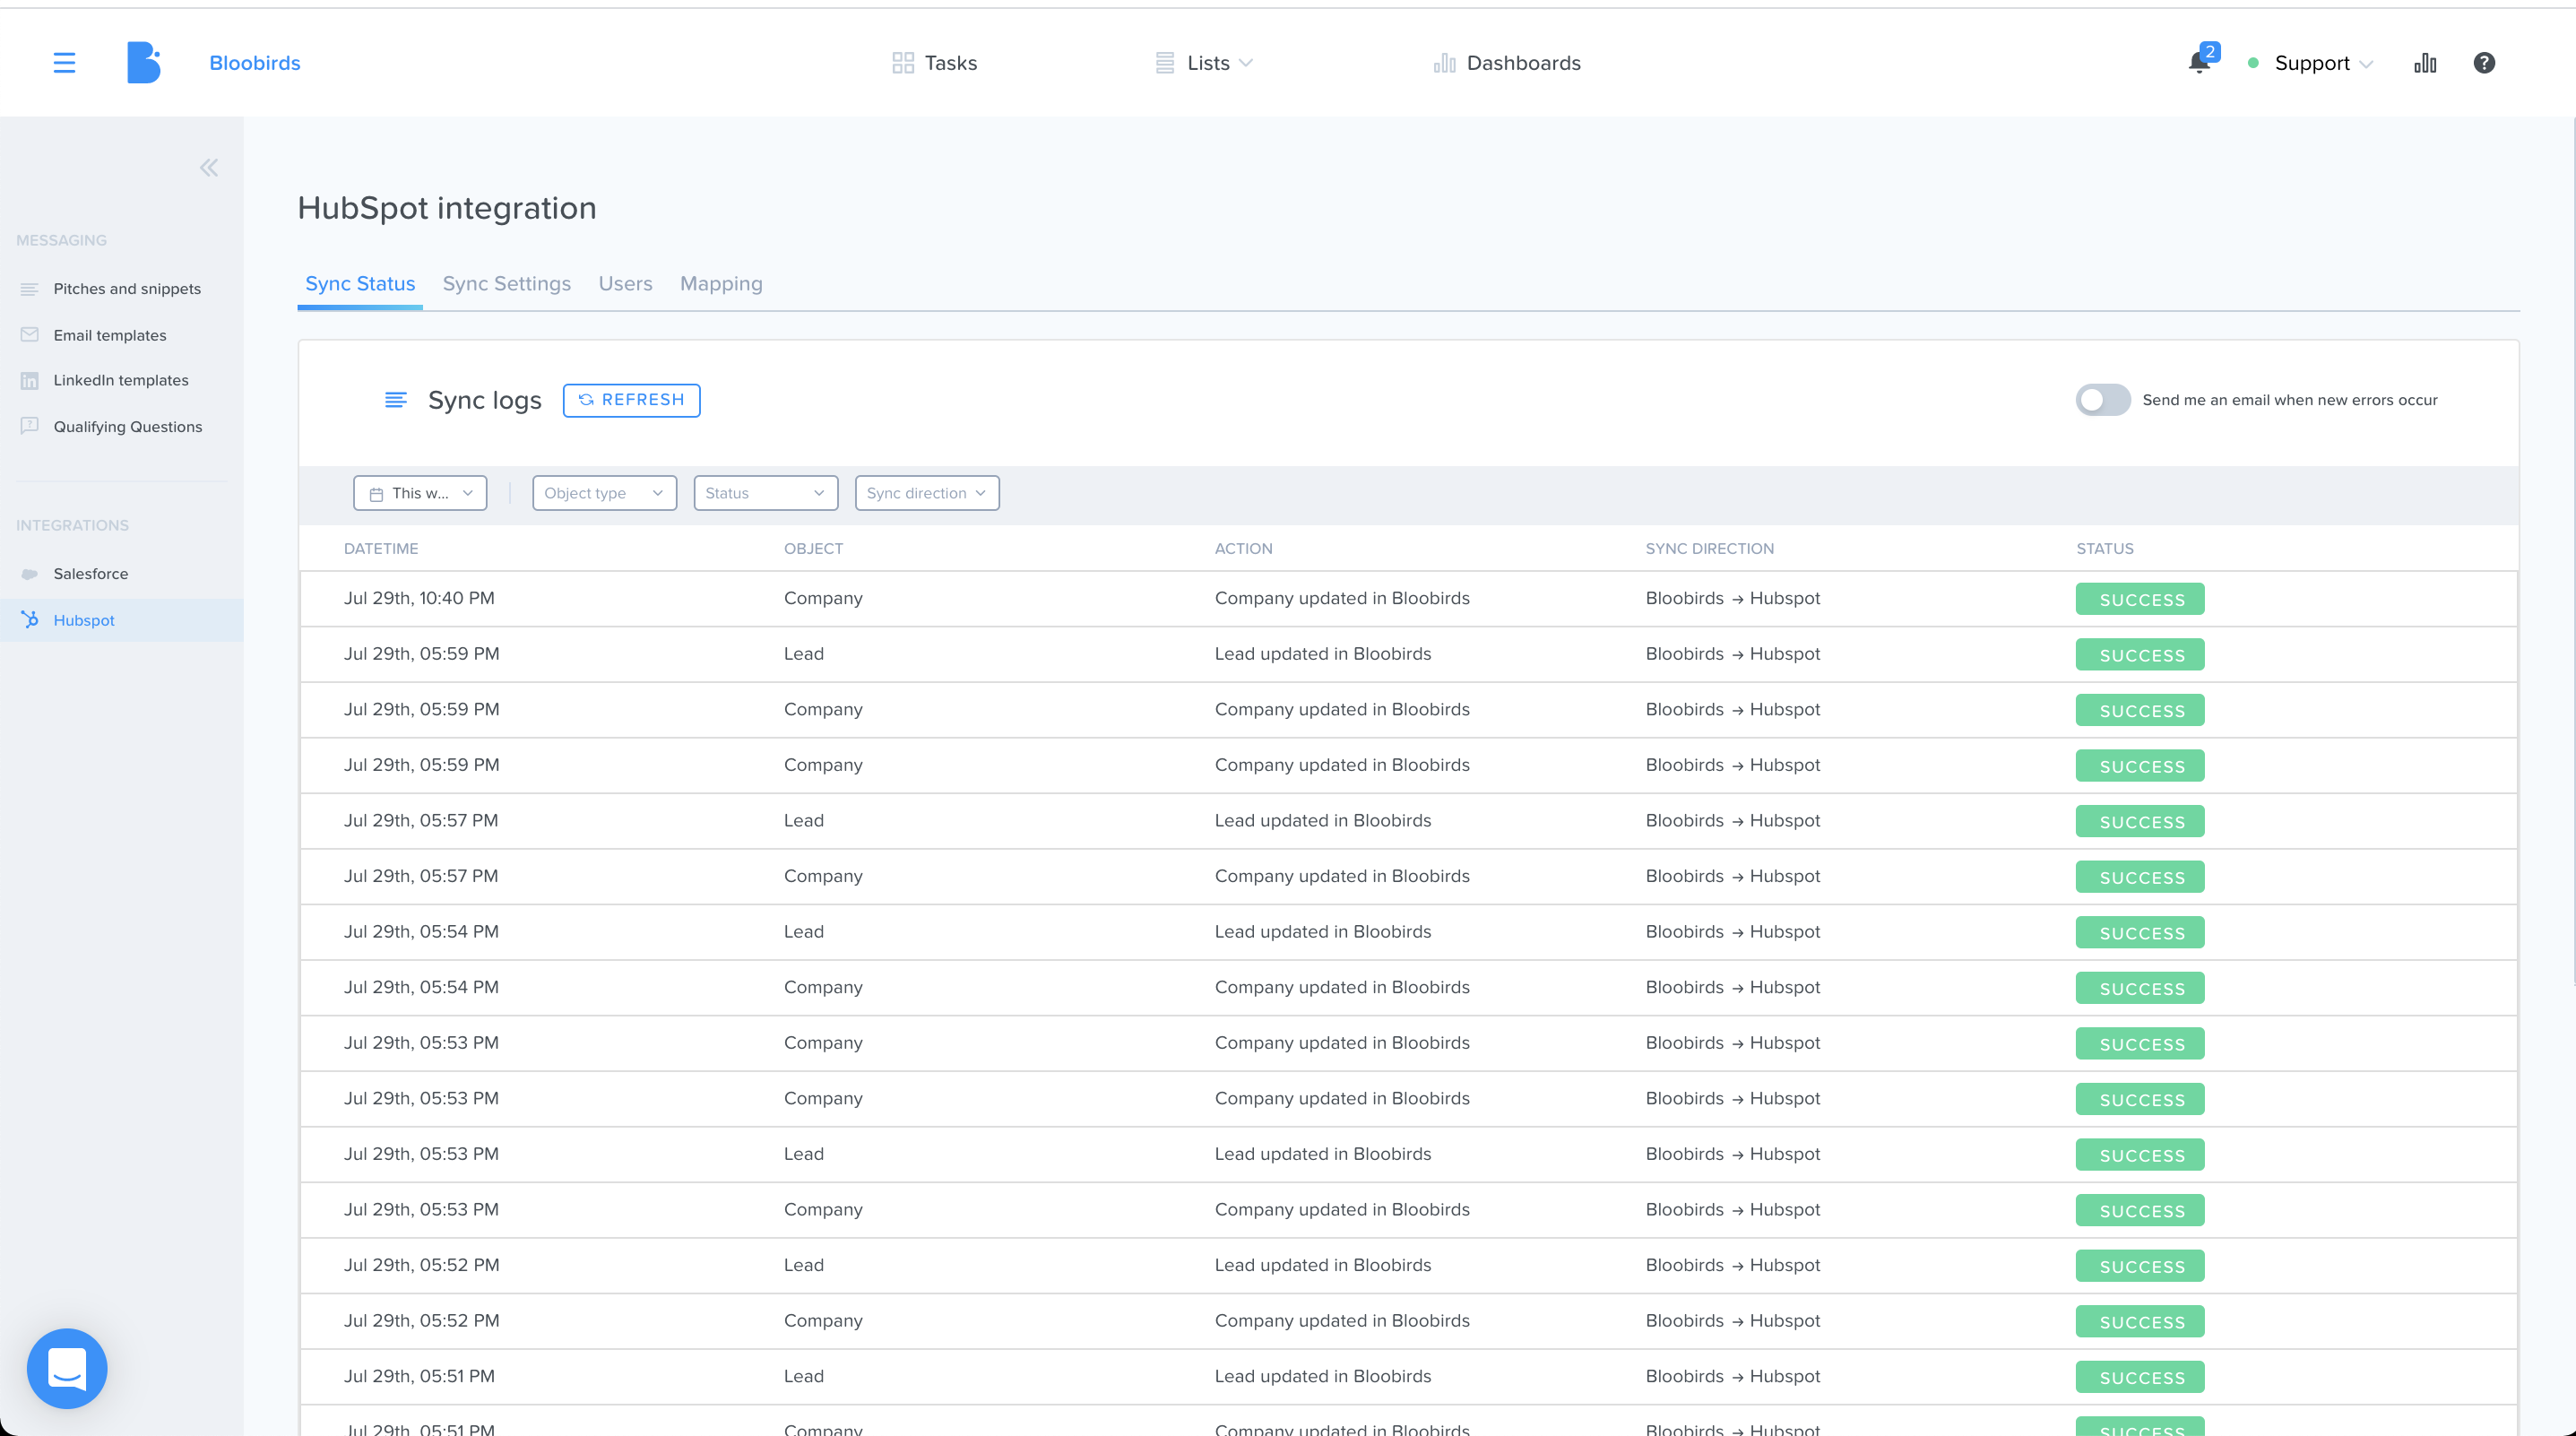
Task: Click the Dashboards chart icon
Action: (x=1444, y=63)
